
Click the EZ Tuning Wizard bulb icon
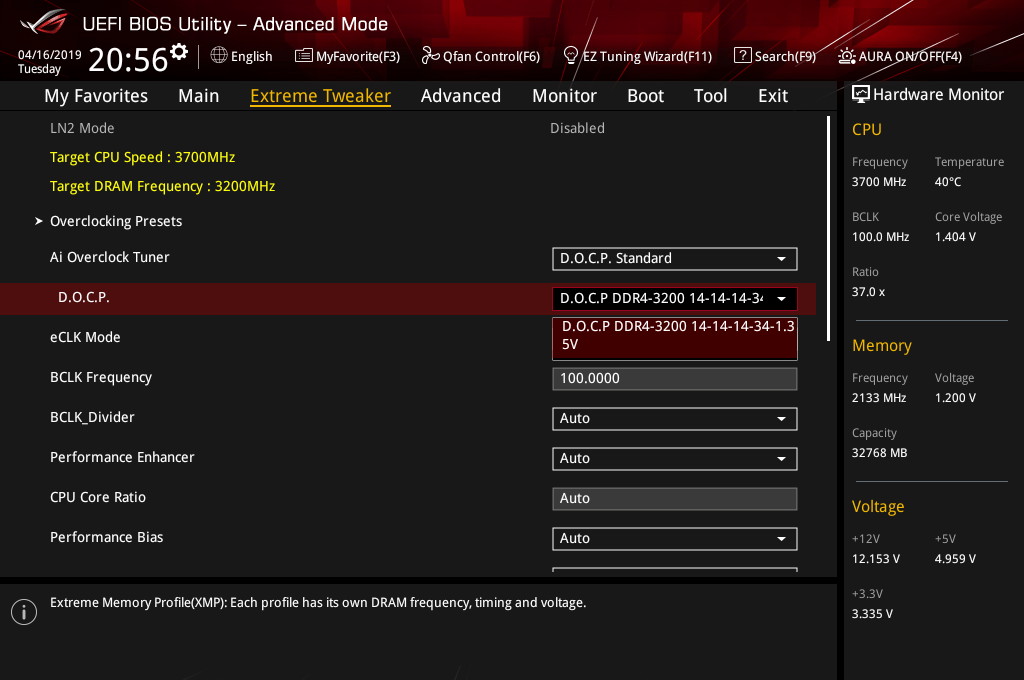(x=570, y=56)
